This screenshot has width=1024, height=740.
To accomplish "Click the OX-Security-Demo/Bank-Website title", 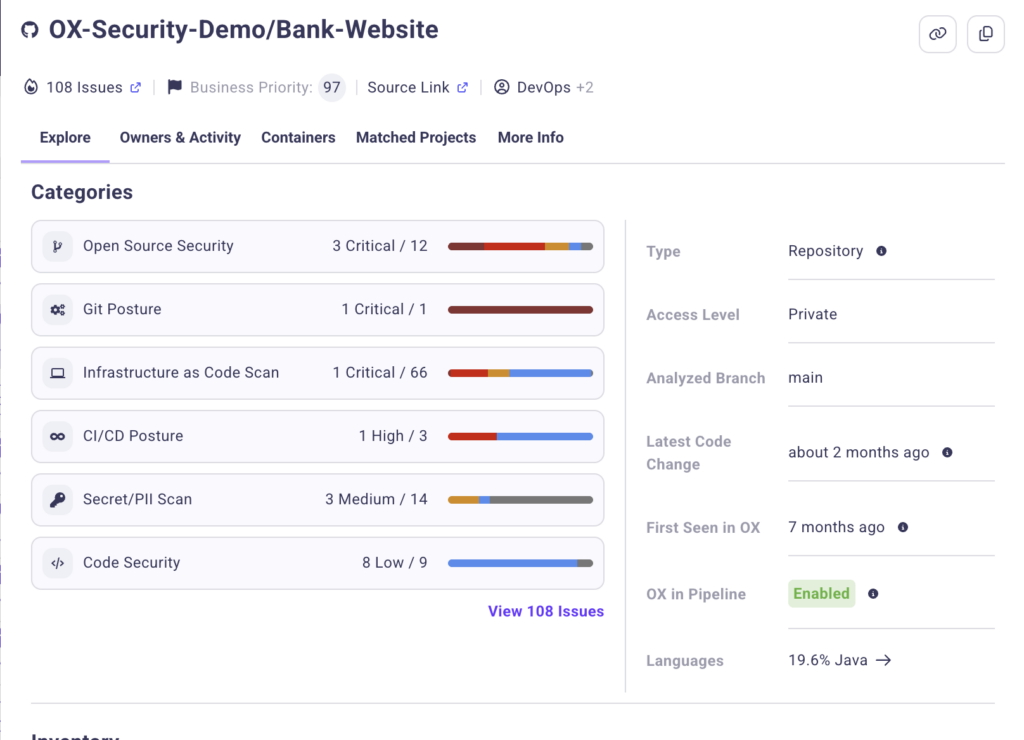I will coord(244,30).
